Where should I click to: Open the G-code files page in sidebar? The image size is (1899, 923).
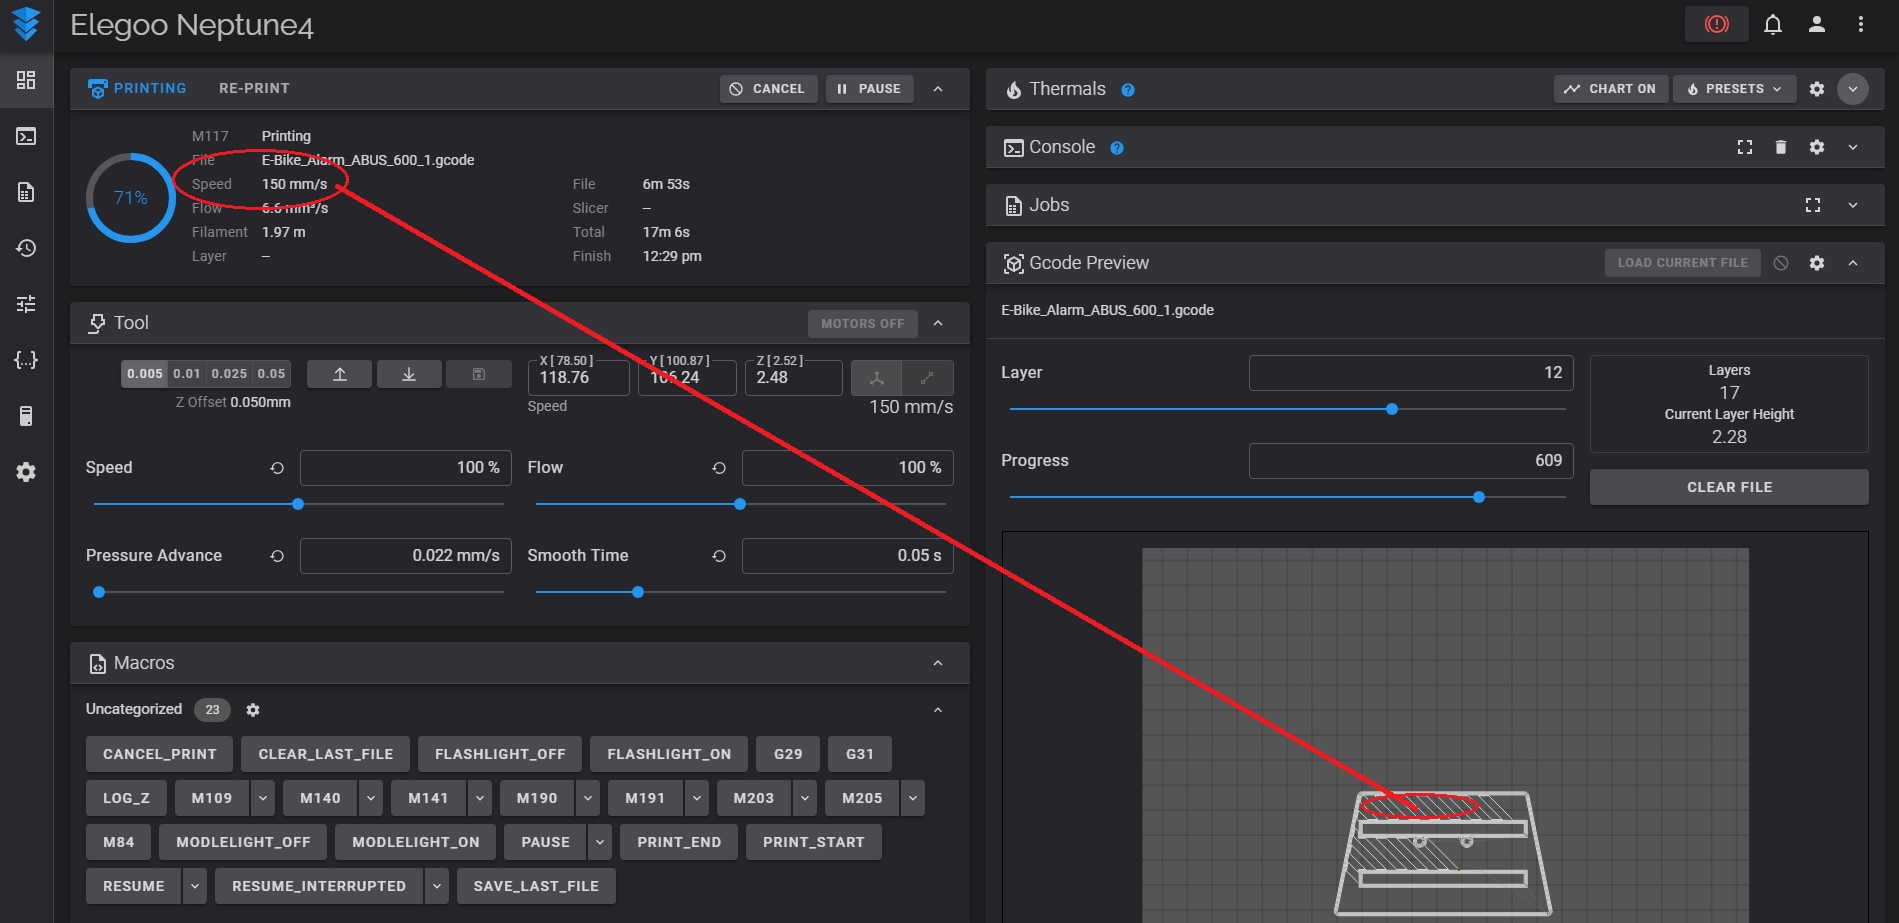point(26,192)
